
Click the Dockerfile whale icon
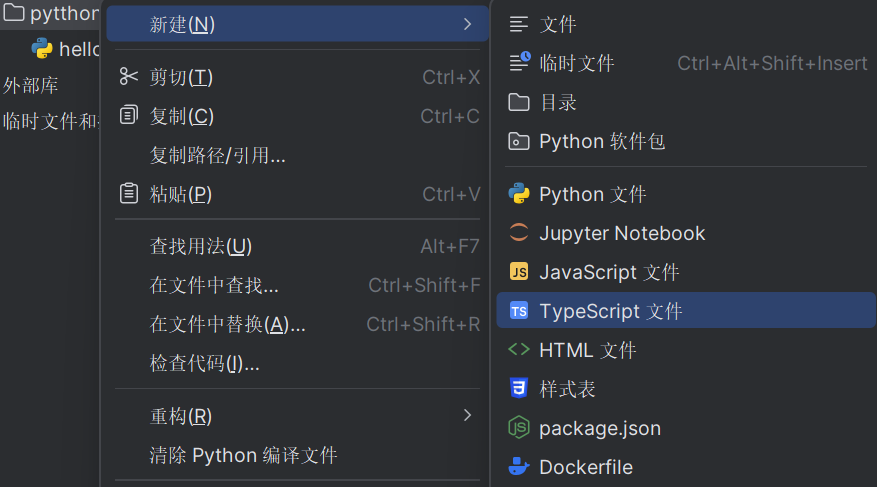pos(518,467)
